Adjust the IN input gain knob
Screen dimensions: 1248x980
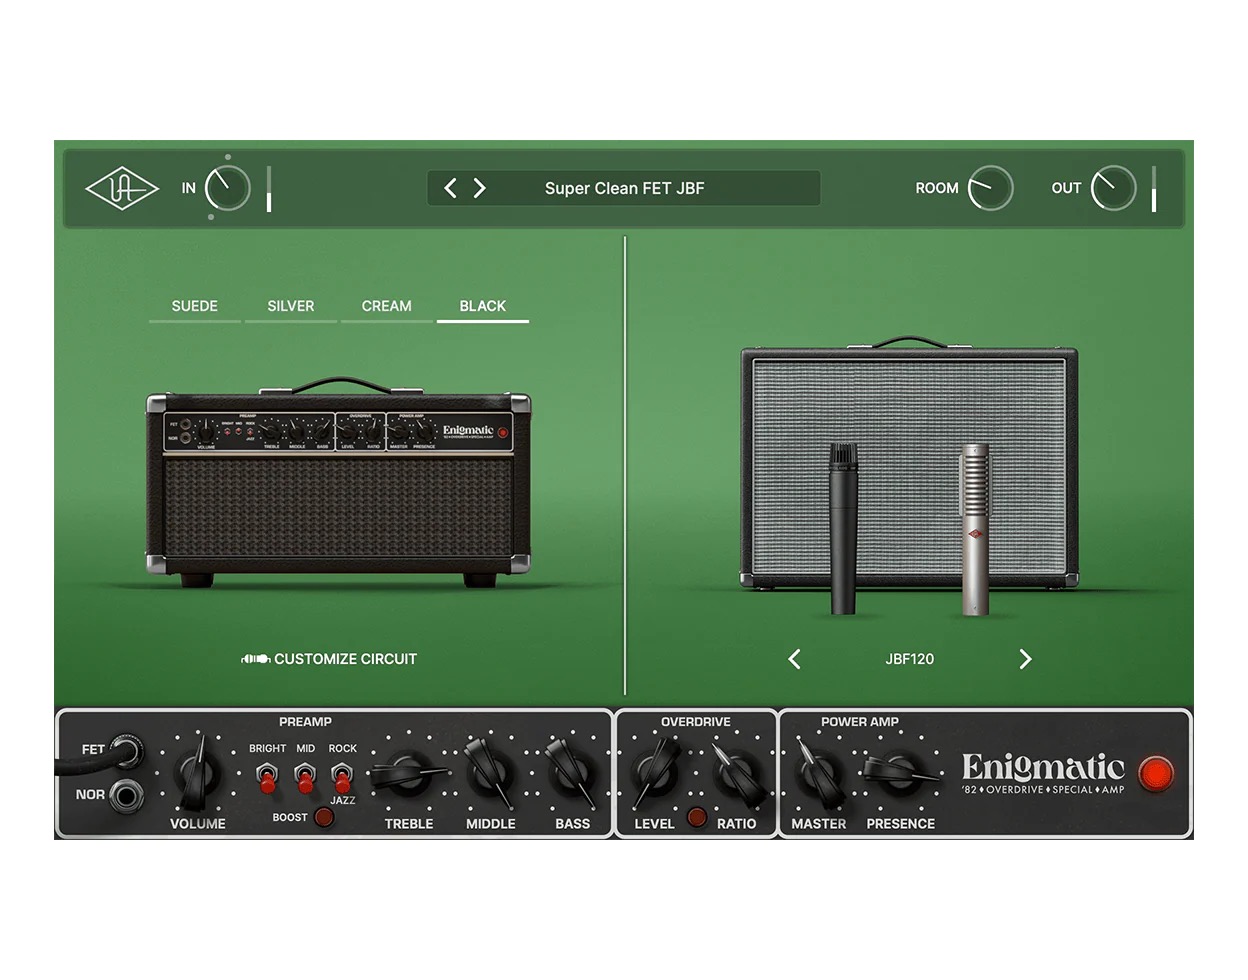point(227,188)
